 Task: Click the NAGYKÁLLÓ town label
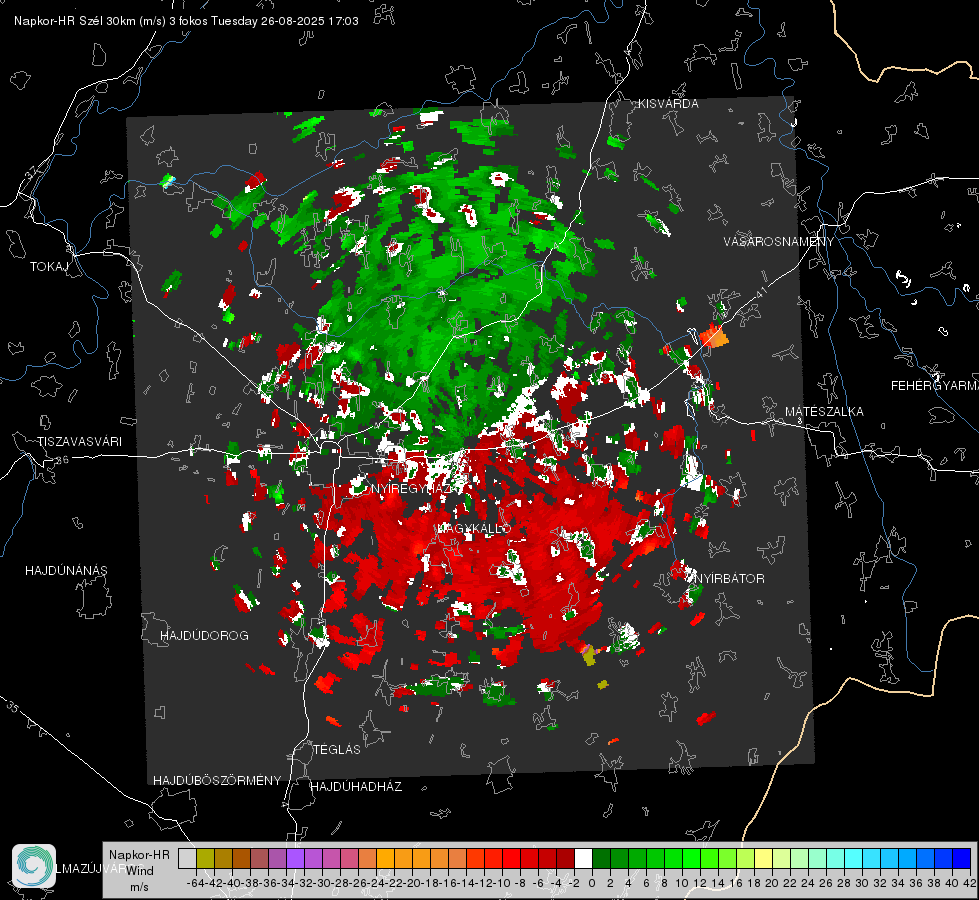click(x=473, y=528)
